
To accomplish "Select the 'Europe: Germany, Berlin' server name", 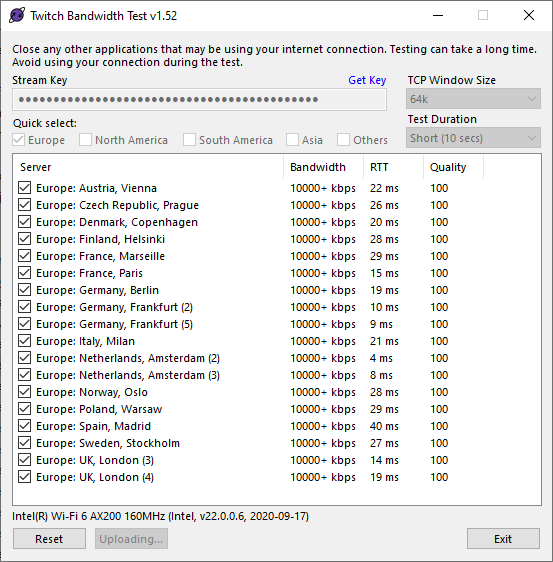I will tap(97, 290).
